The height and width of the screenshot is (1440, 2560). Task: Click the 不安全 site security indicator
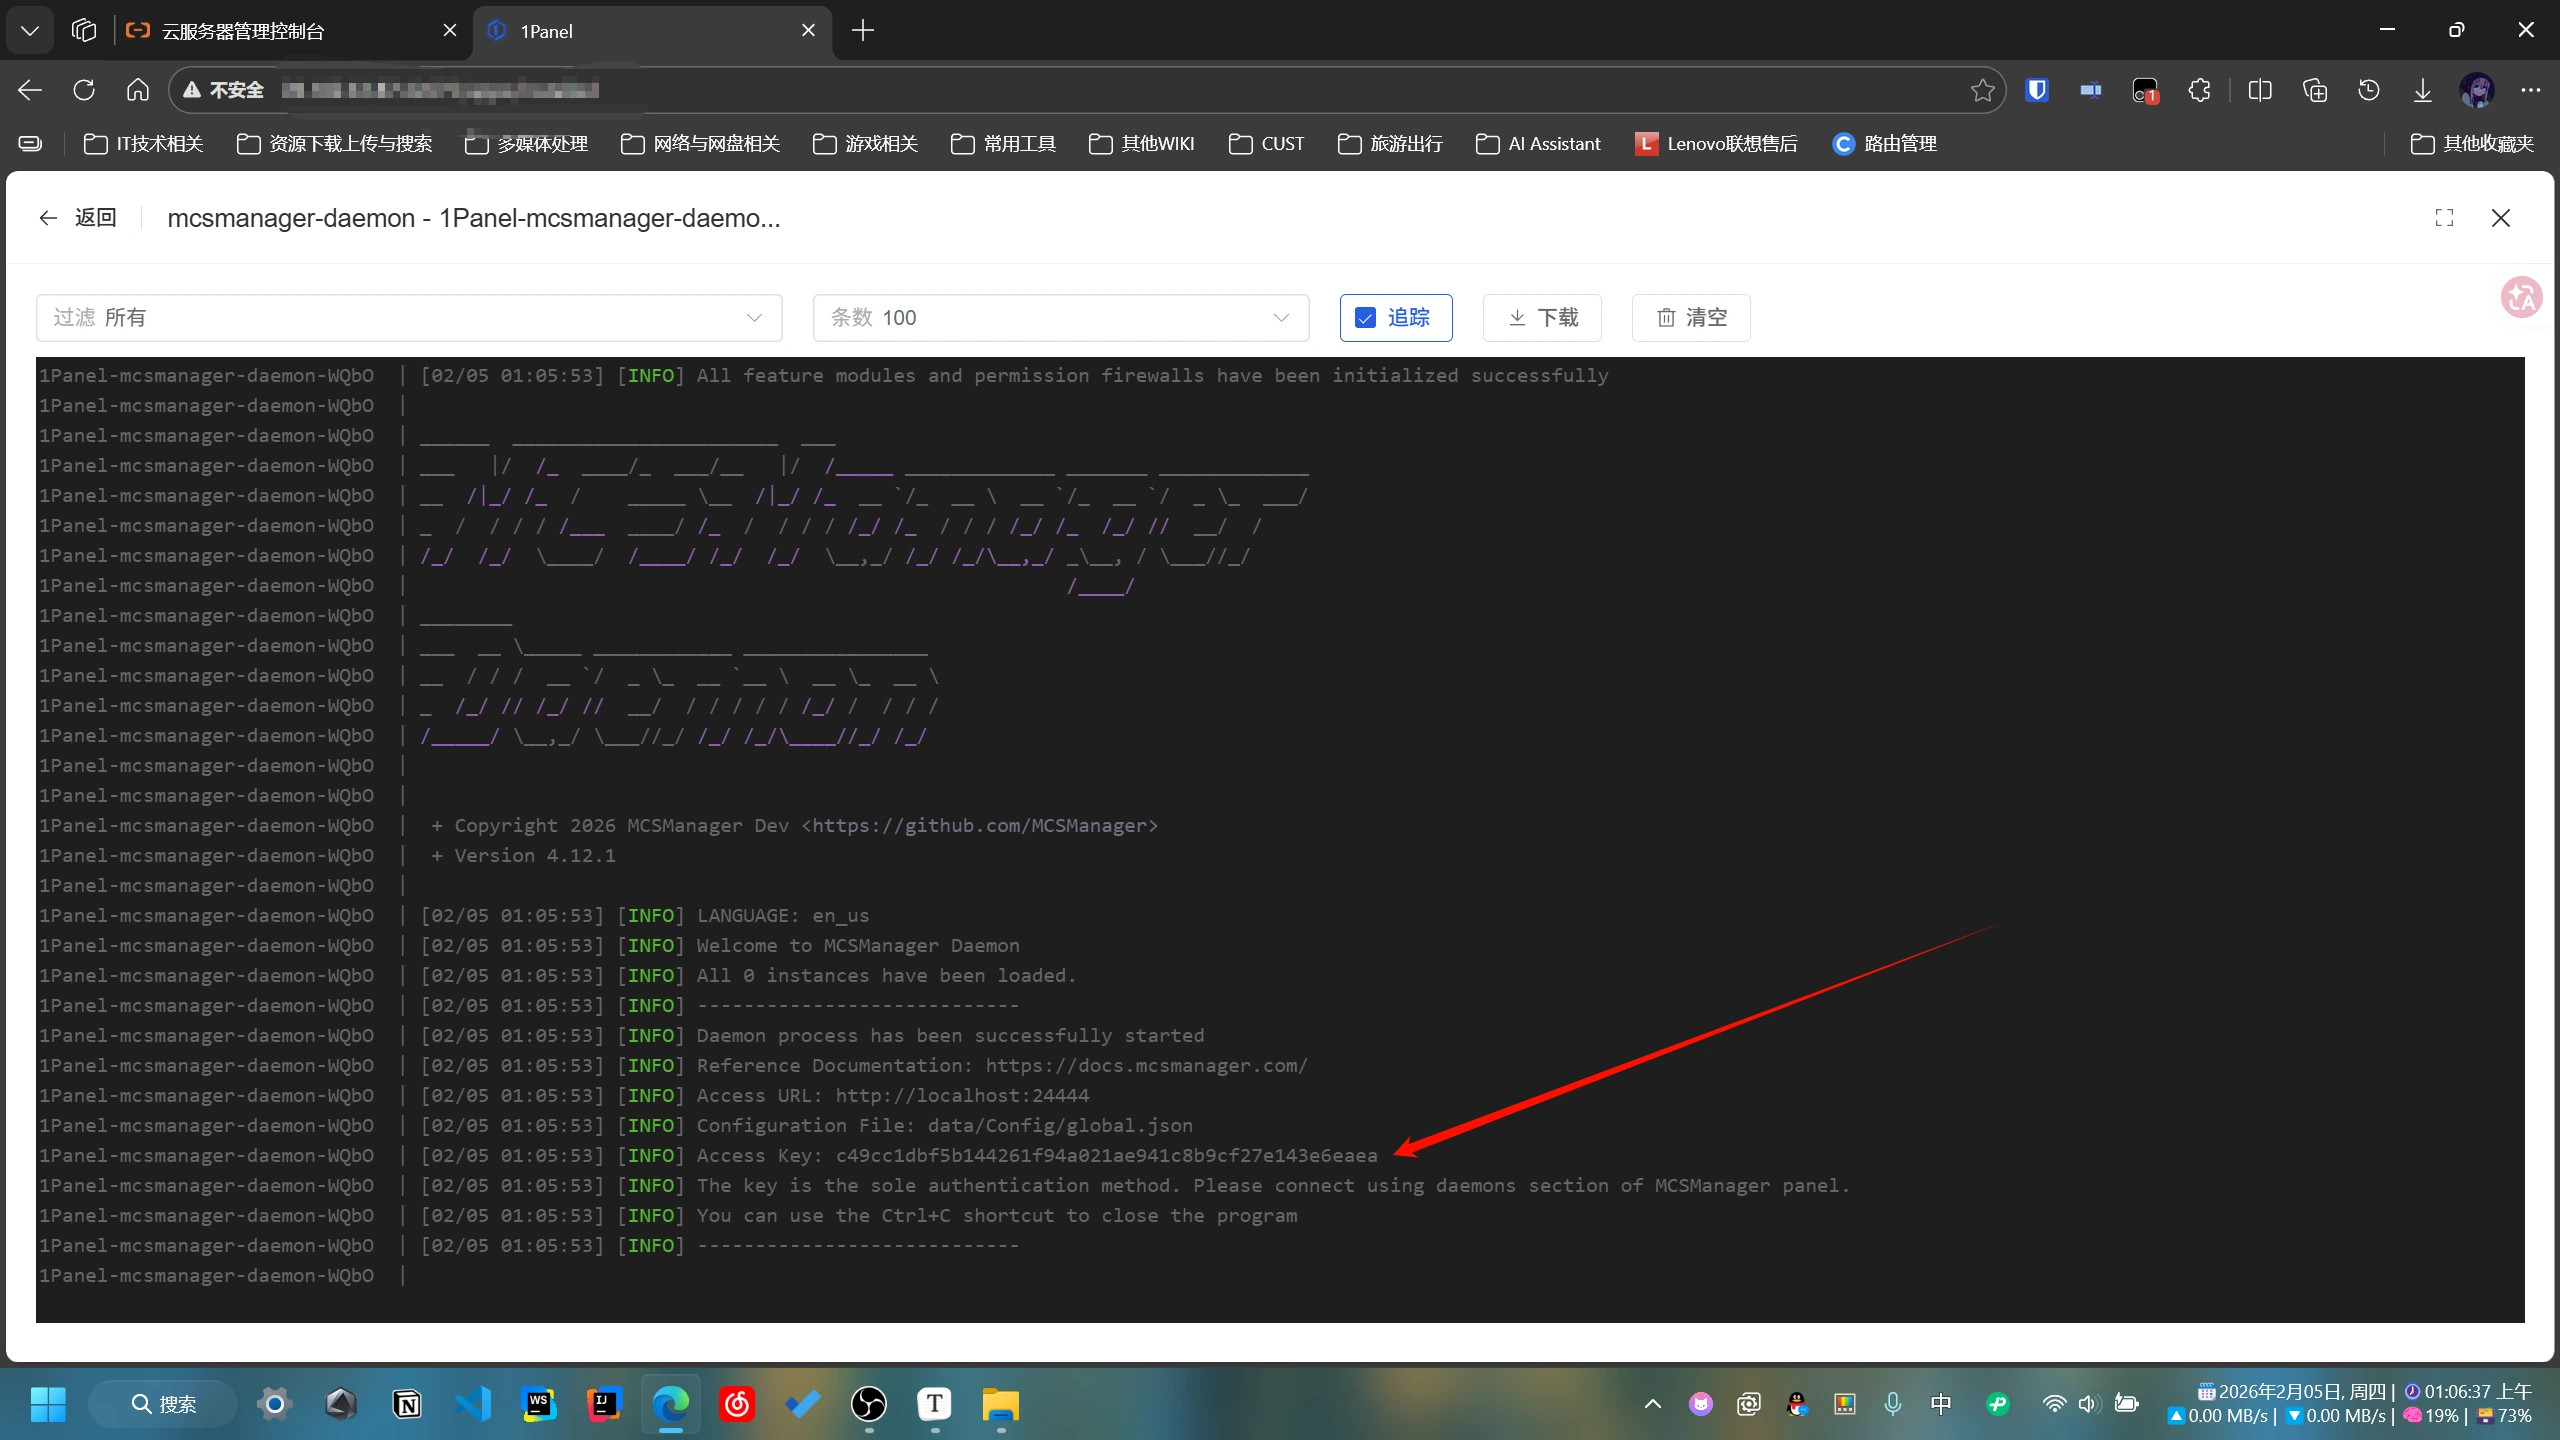[x=223, y=90]
